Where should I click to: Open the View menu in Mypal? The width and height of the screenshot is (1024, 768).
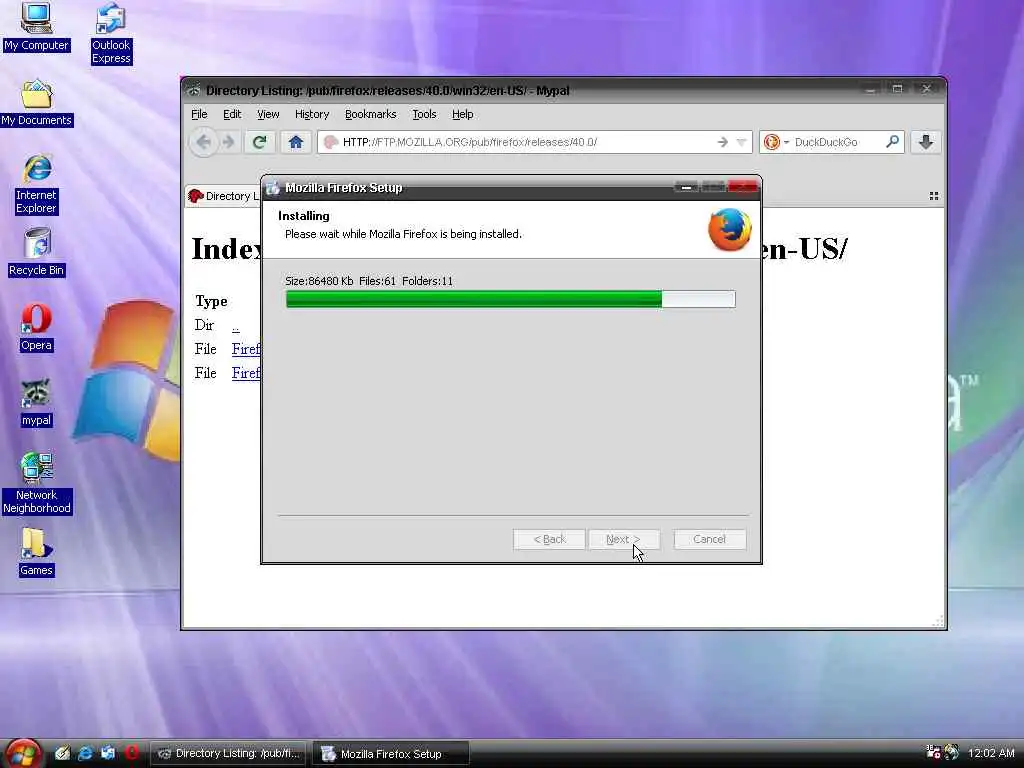(268, 114)
